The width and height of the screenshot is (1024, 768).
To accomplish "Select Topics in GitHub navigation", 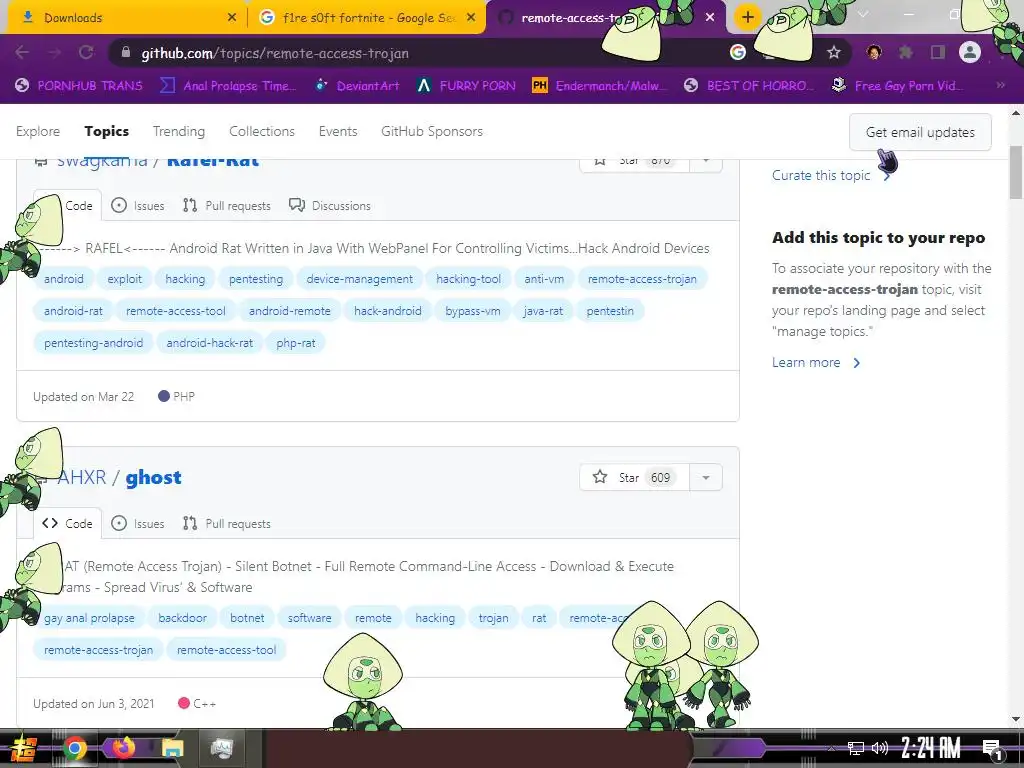I will pos(106,131).
